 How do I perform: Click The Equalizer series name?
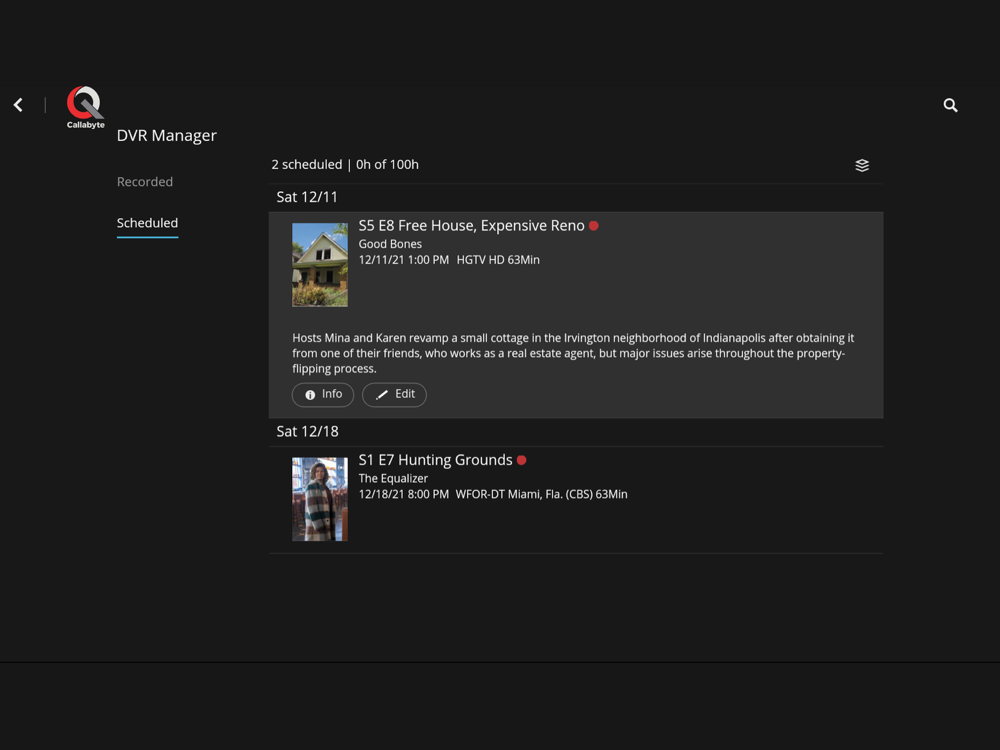[393, 478]
